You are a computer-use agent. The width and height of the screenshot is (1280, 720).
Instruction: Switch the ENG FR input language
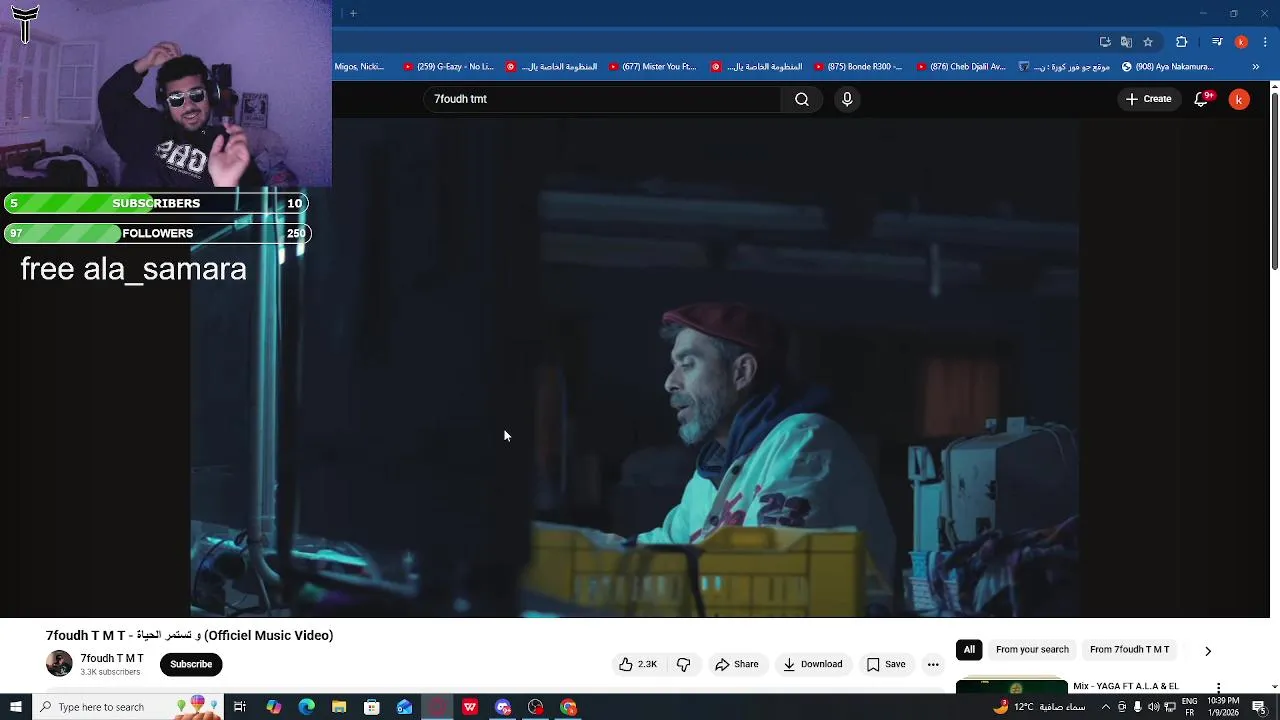pyautogui.click(x=1190, y=707)
